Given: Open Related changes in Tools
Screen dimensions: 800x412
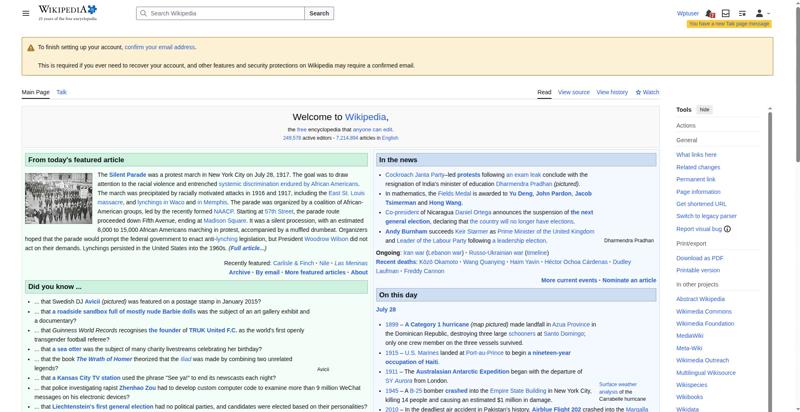Looking at the screenshot, I should point(698,167).
